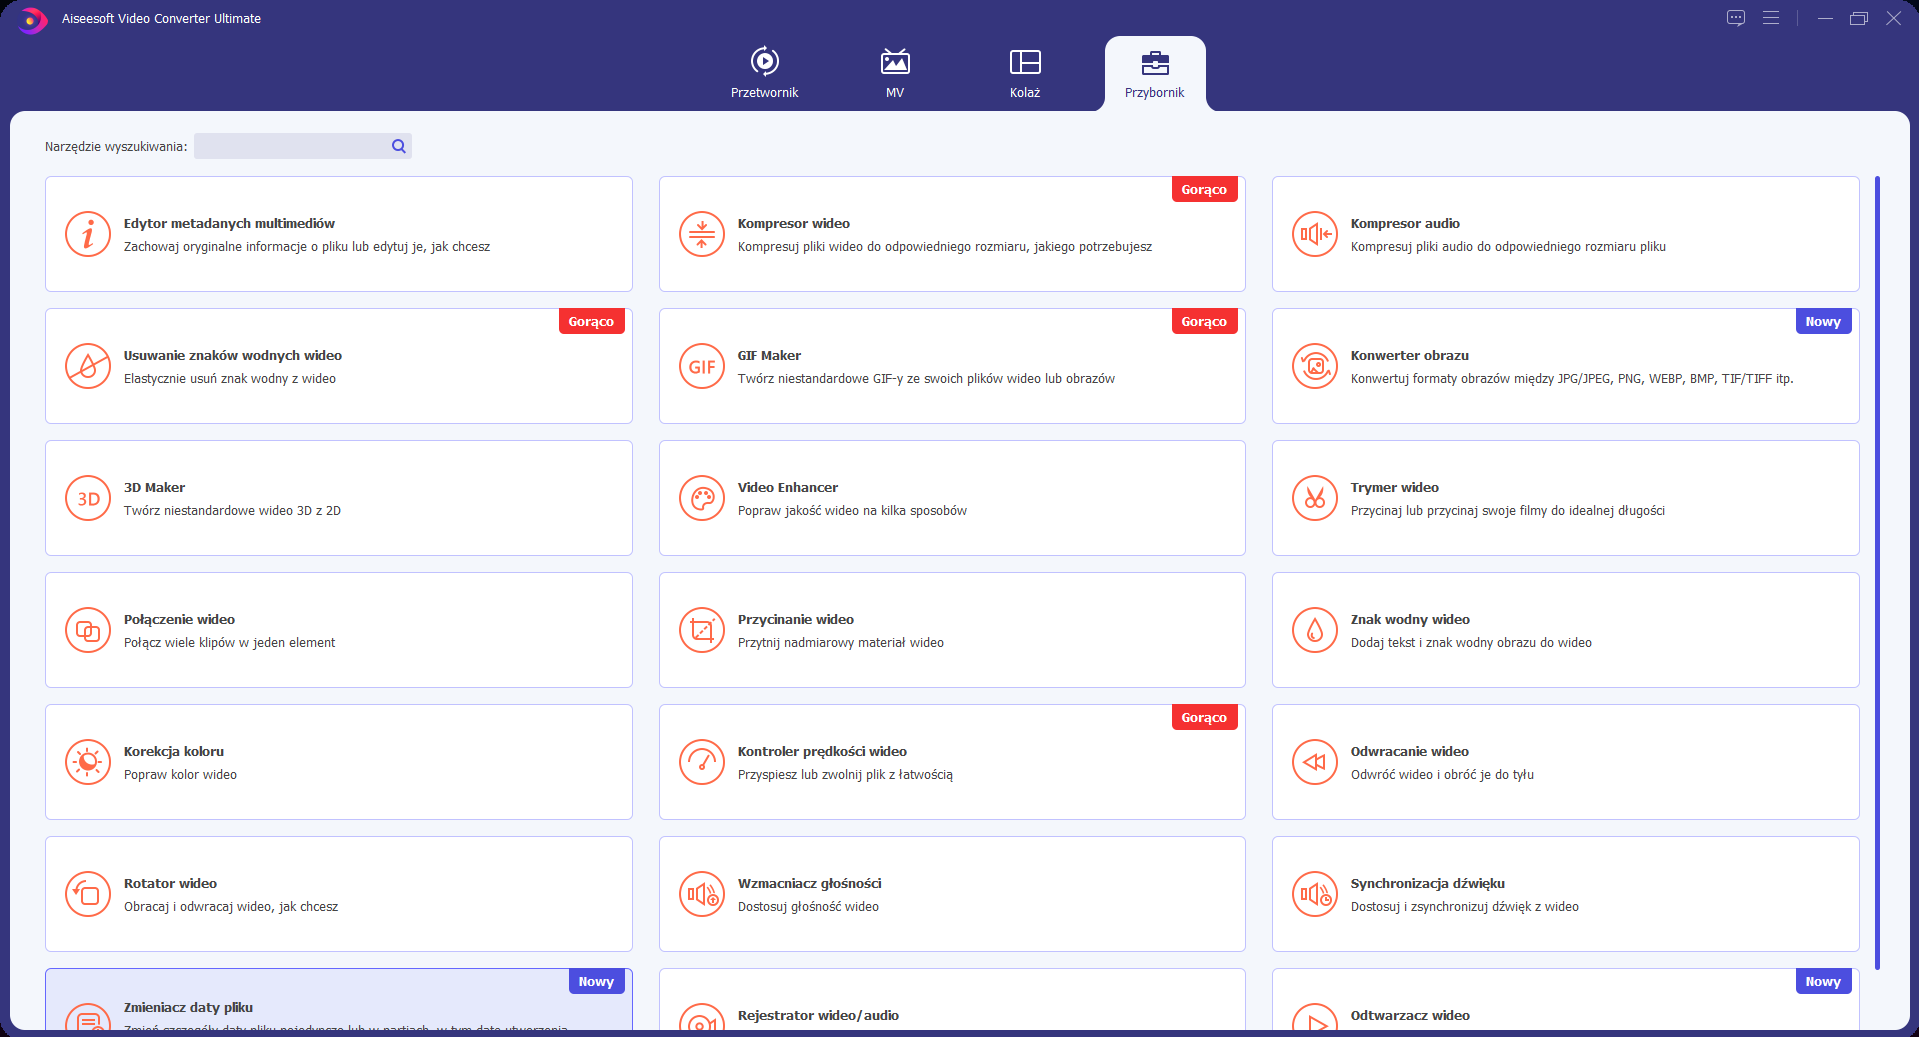Image resolution: width=1919 pixels, height=1037 pixels.
Task: Click description "Twórz niestandardowe wideo 3D z 2D"
Action: [232, 510]
